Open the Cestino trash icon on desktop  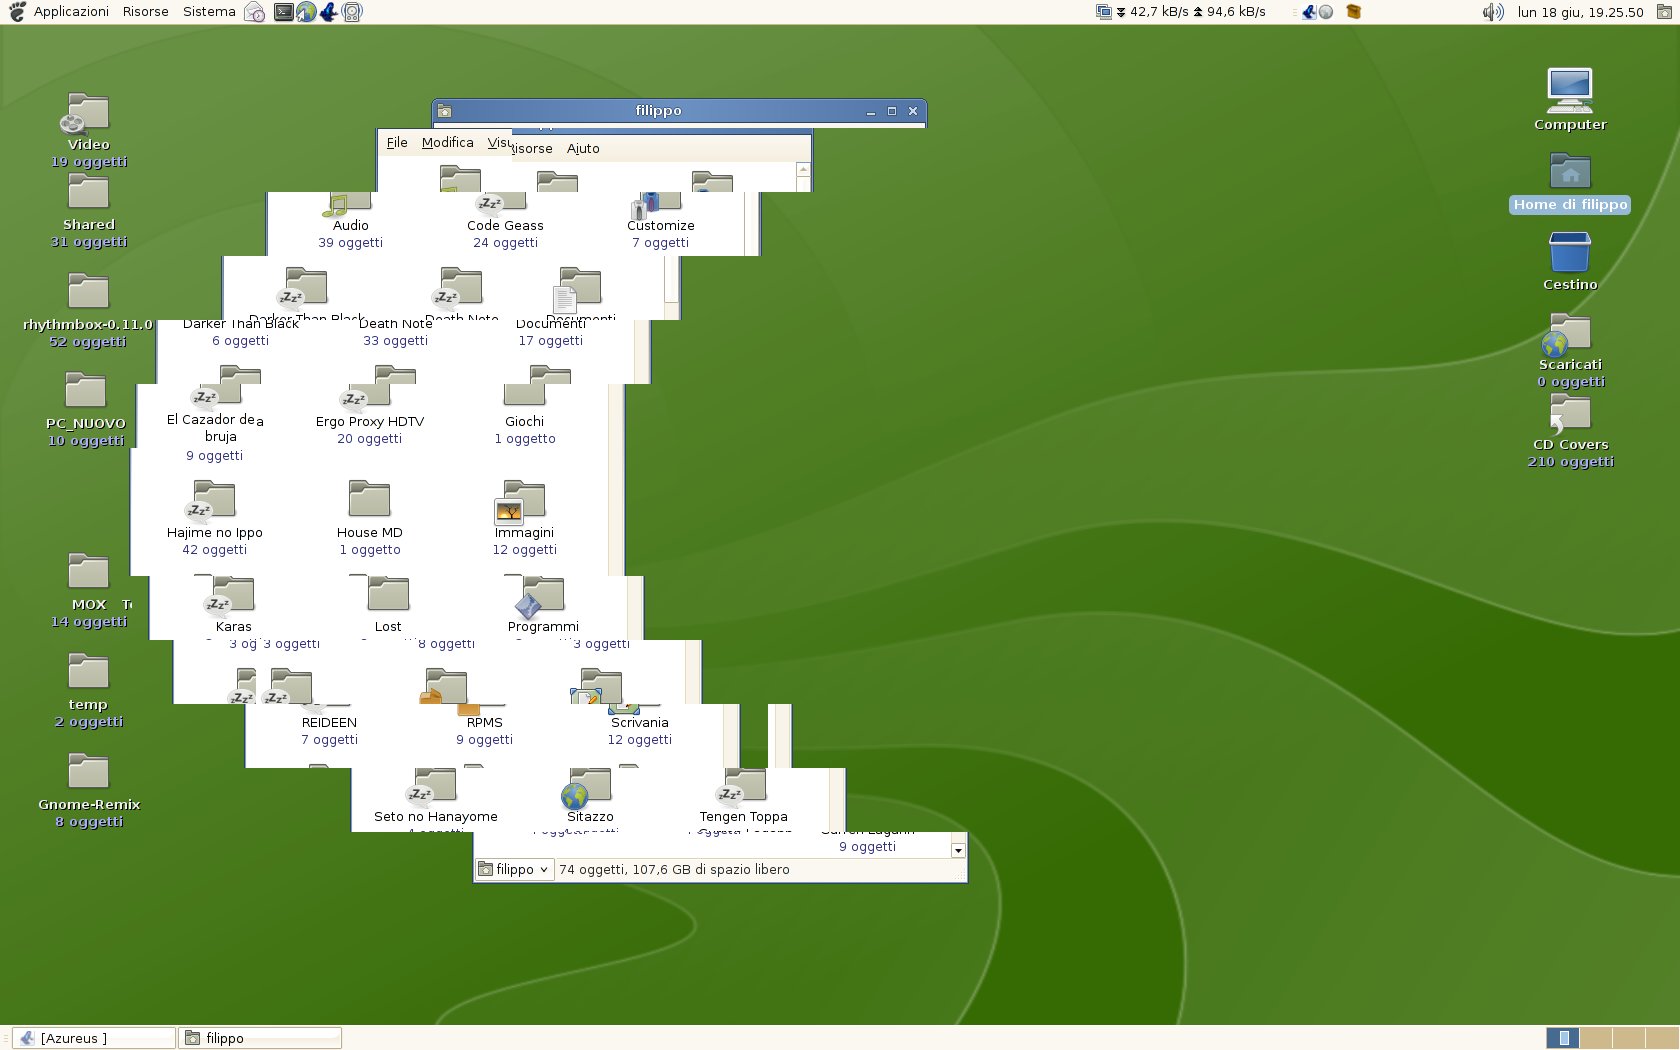(1569, 254)
